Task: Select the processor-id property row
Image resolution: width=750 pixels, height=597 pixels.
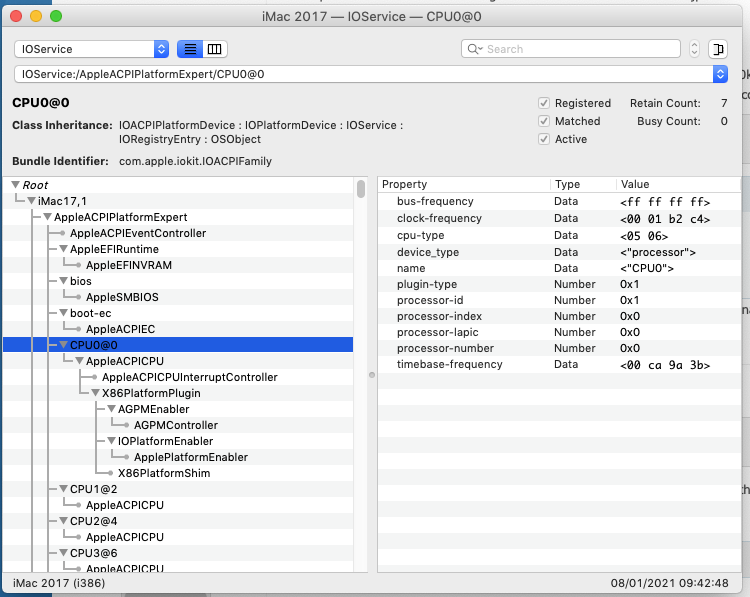Action: coord(559,300)
